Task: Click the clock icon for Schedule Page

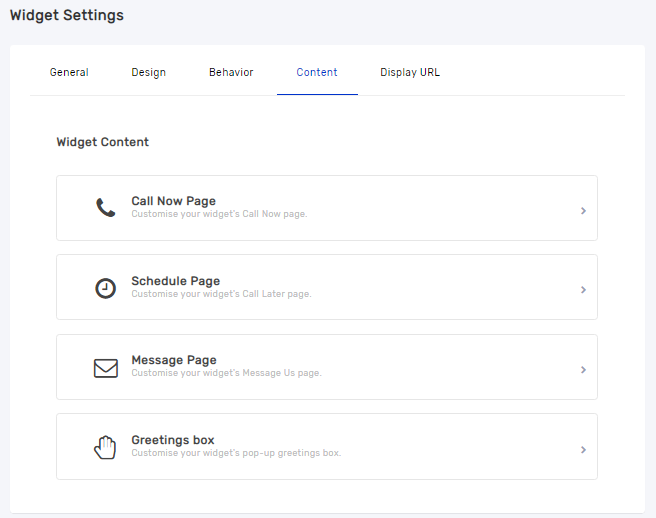Action: (x=105, y=288)
